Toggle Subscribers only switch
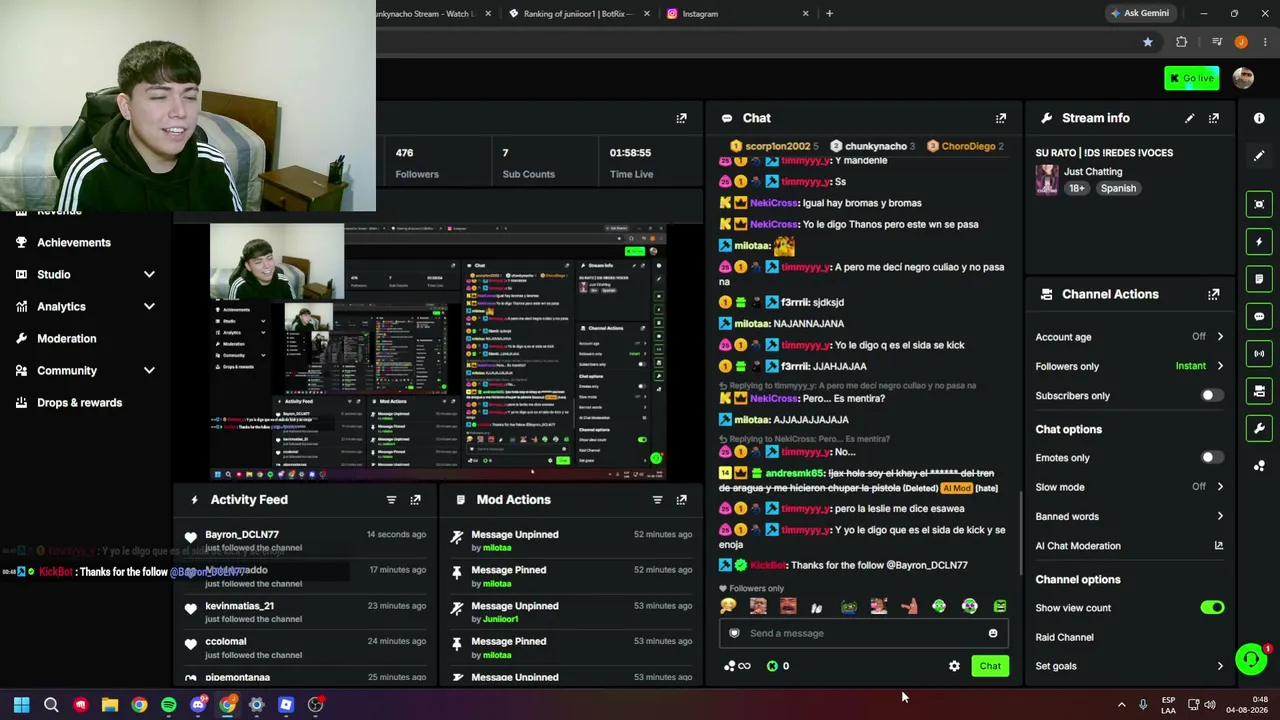The image size is (1280, 720). [x=1211, y=396]
